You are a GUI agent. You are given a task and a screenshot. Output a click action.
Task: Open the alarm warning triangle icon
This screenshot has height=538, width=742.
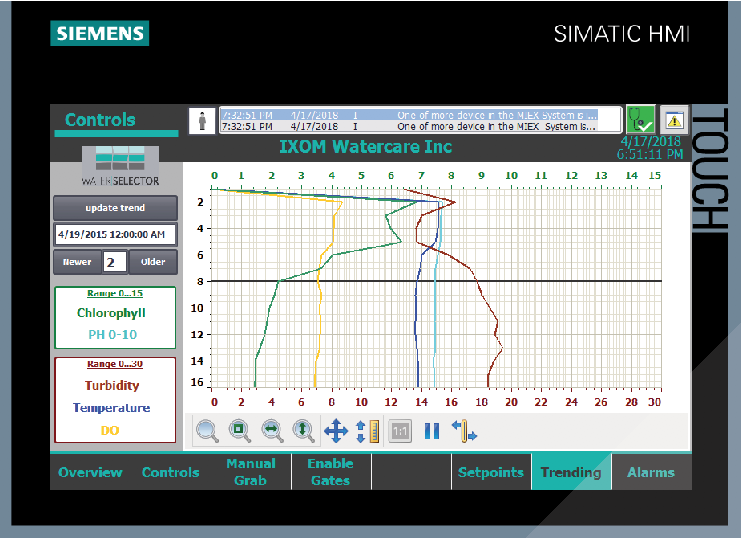point(674,120)
